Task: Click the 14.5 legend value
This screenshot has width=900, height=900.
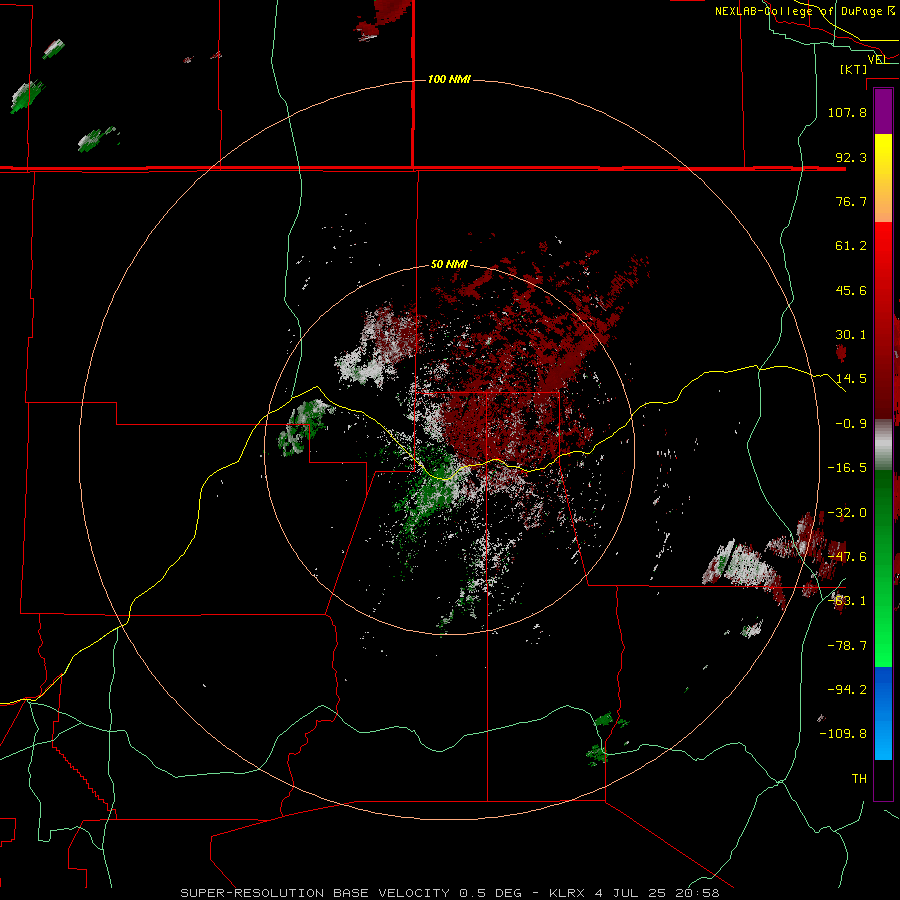Action: click(851, 379)
